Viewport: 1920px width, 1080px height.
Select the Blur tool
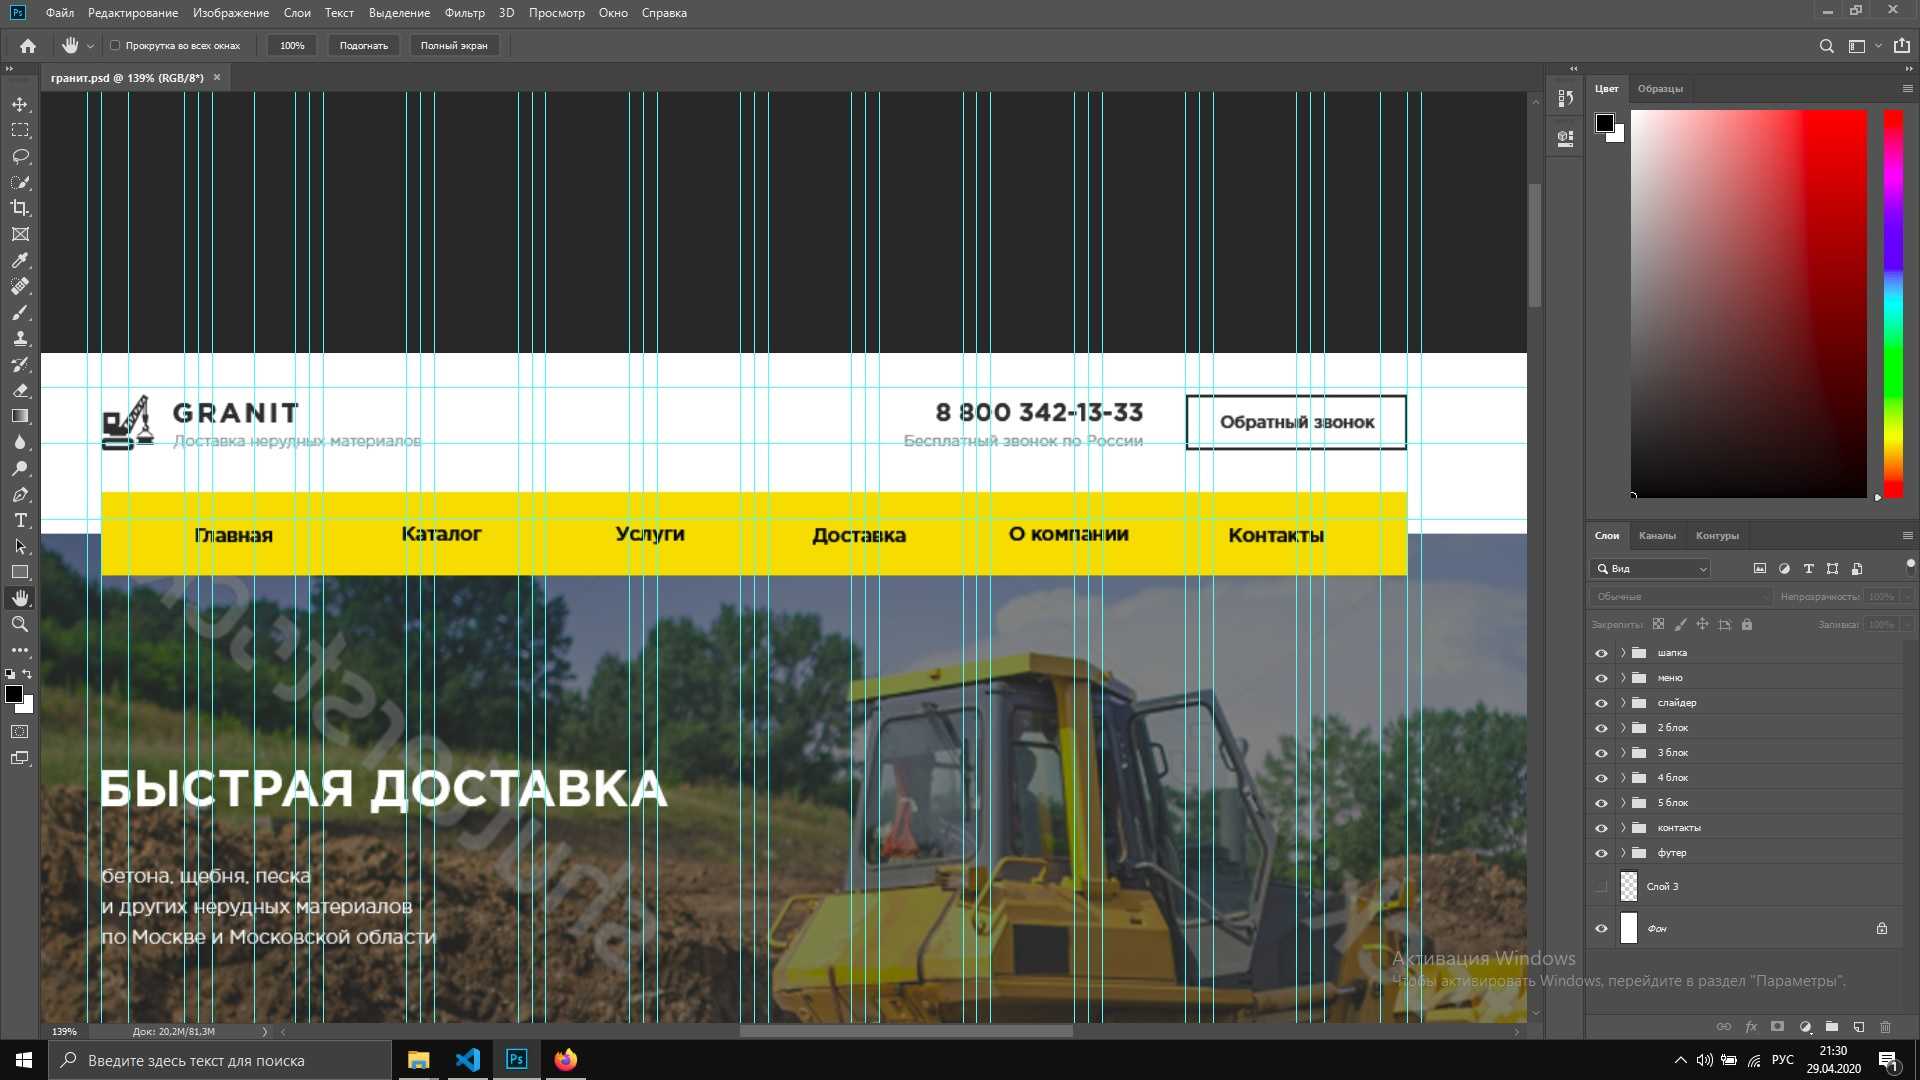click(x=20, y=442)
